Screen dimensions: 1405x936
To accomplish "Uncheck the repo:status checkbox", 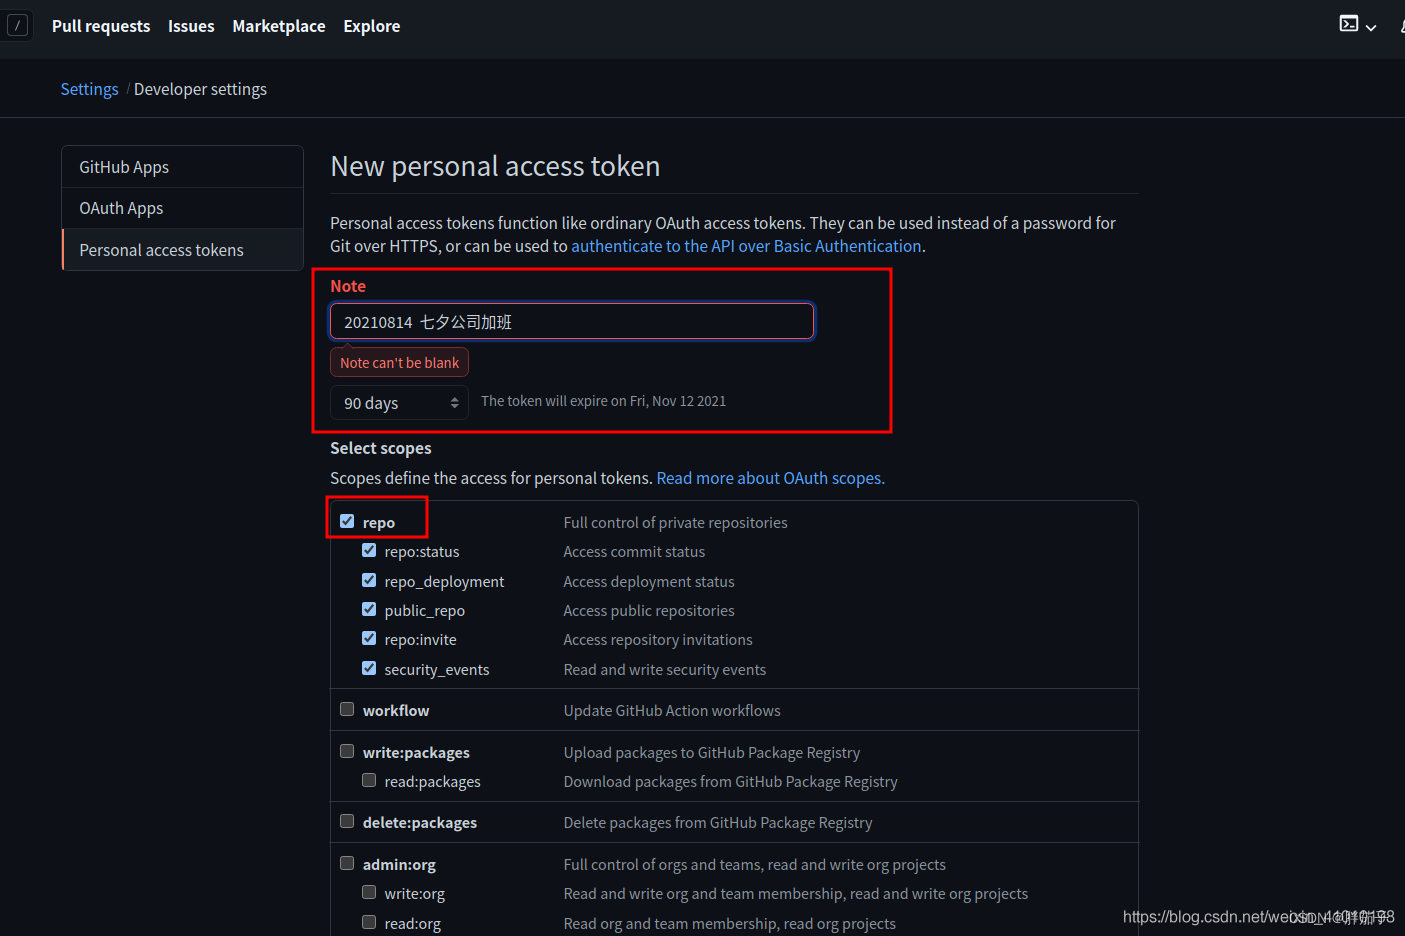I will [369, 551].
